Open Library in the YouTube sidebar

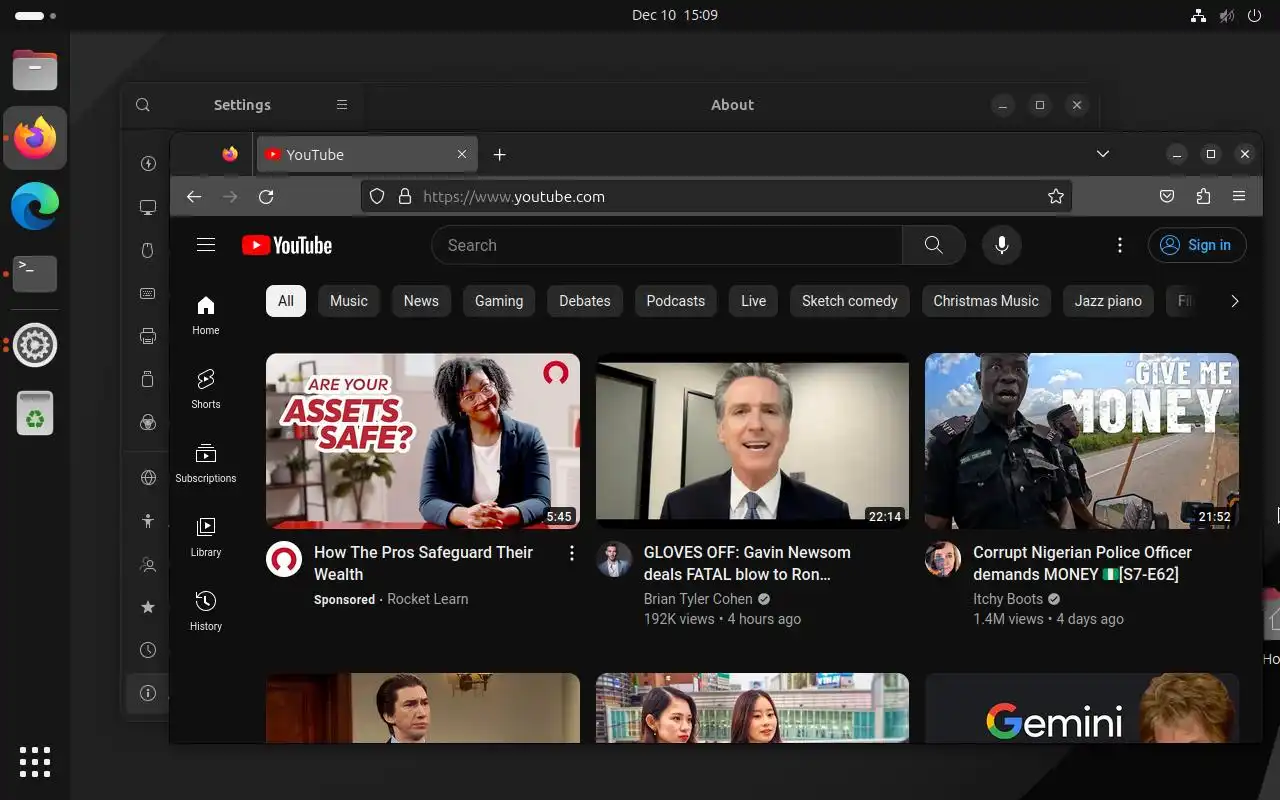coord(206,537)
